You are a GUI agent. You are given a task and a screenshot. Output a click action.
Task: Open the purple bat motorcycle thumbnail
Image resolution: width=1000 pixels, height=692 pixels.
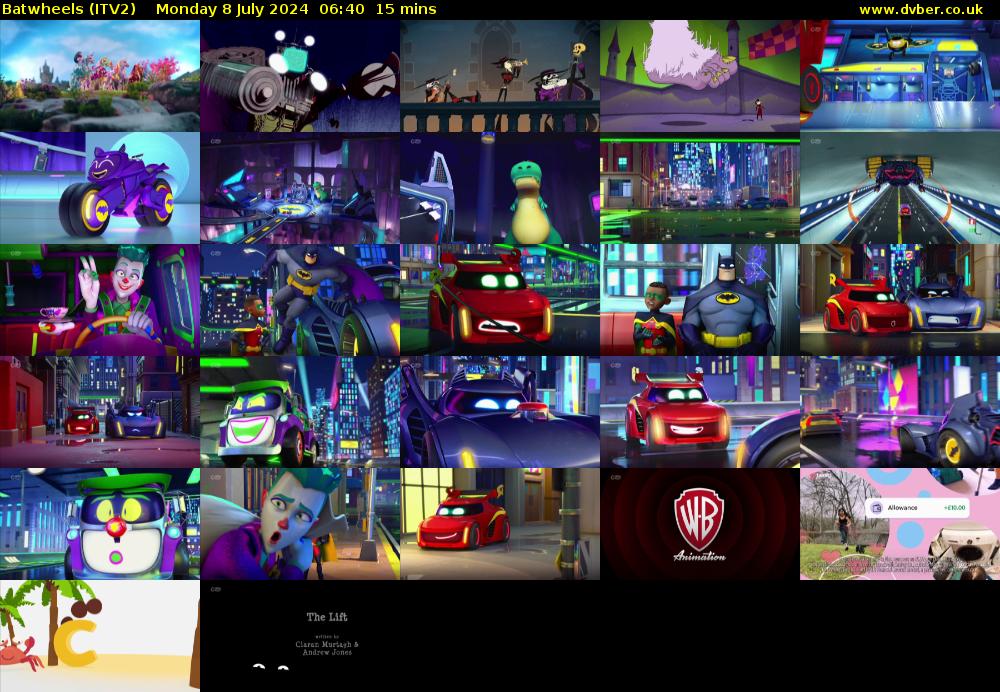tap(100, 188)
